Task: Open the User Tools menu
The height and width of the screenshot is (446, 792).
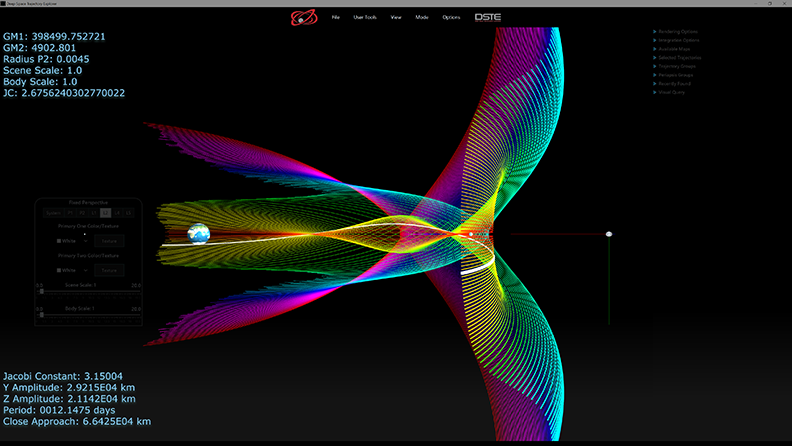Action: (x=365, y=18)
